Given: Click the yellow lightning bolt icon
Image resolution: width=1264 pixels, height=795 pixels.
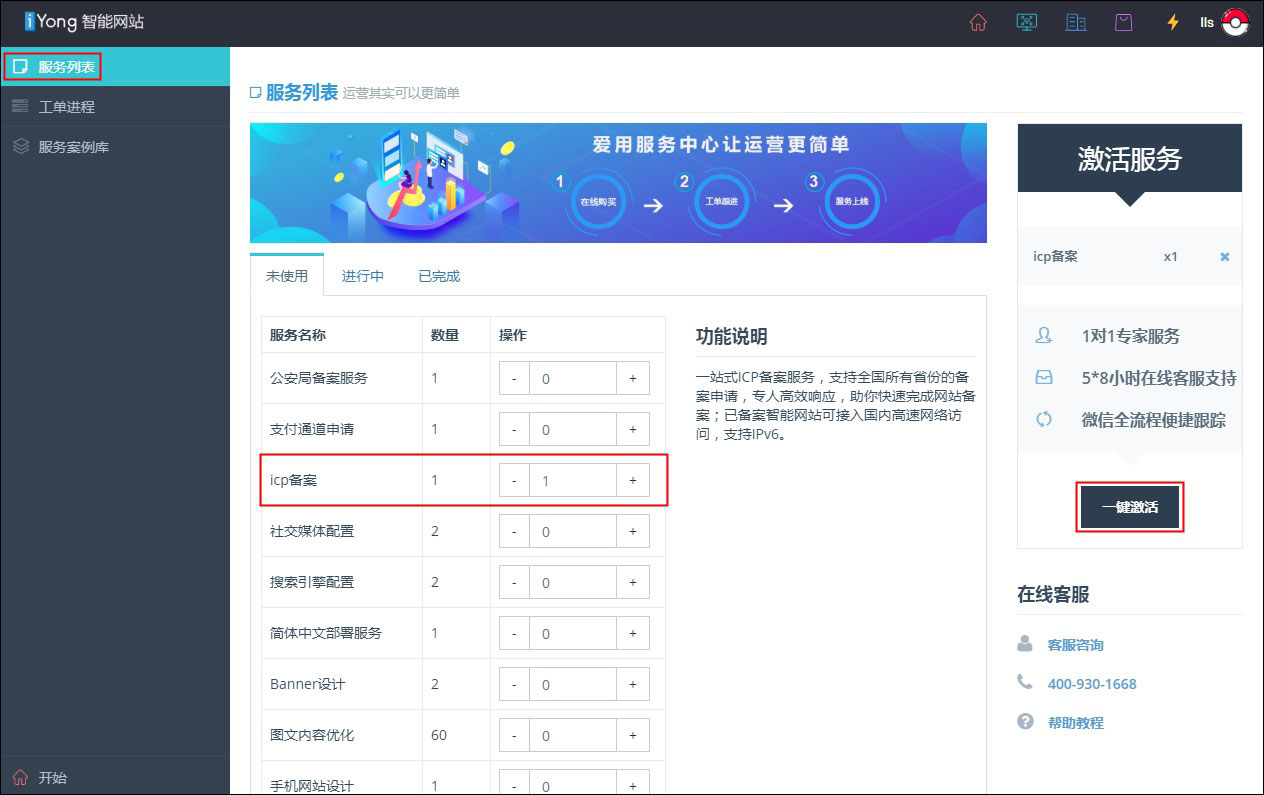Looking at the screenshot, I should click(x=1173, y=22).
